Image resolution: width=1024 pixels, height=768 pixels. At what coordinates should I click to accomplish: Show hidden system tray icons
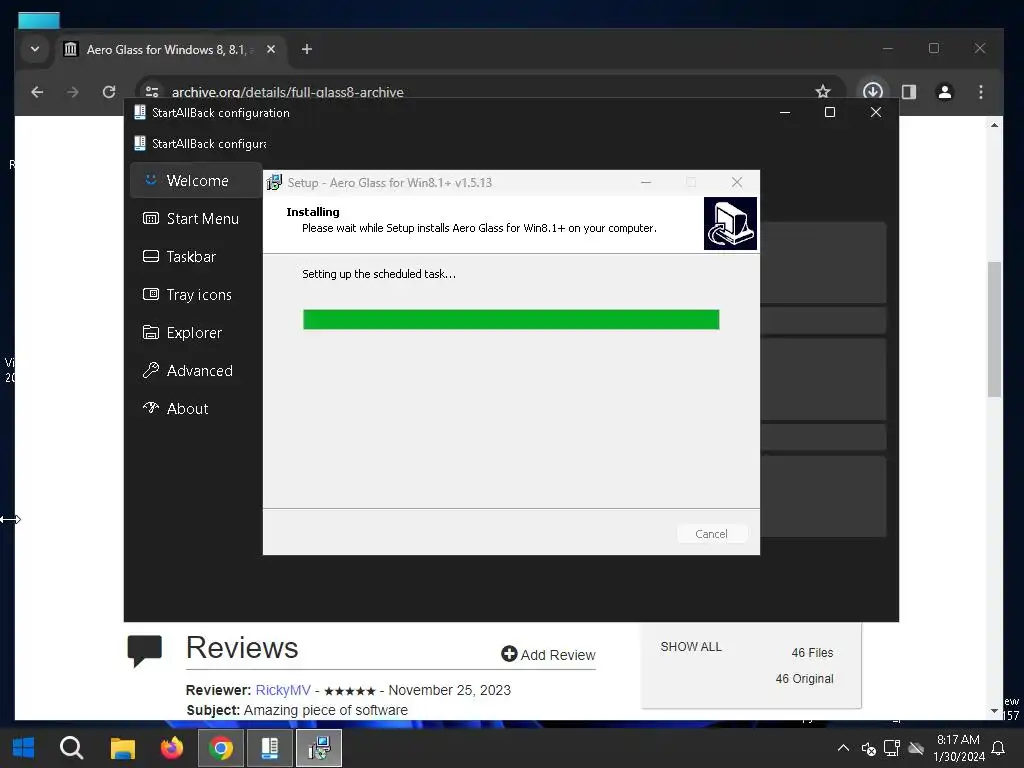(x=843, y=748)
